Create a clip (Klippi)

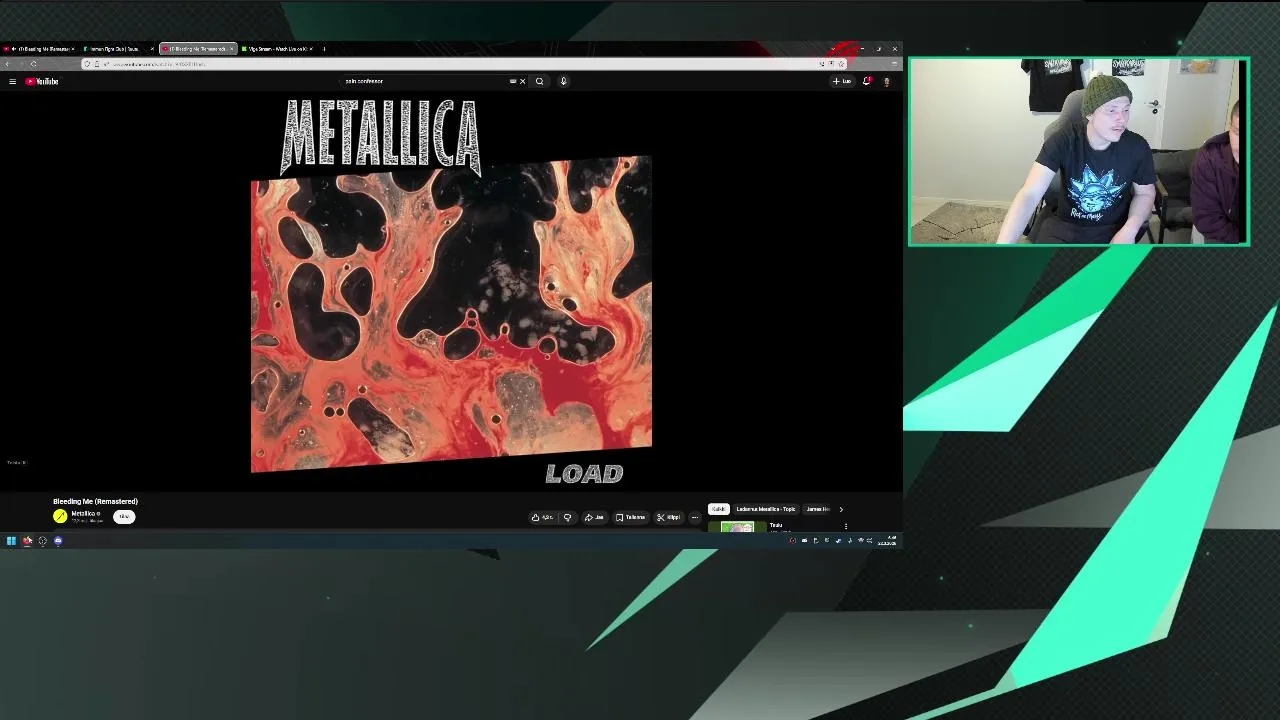pos(668,517)
